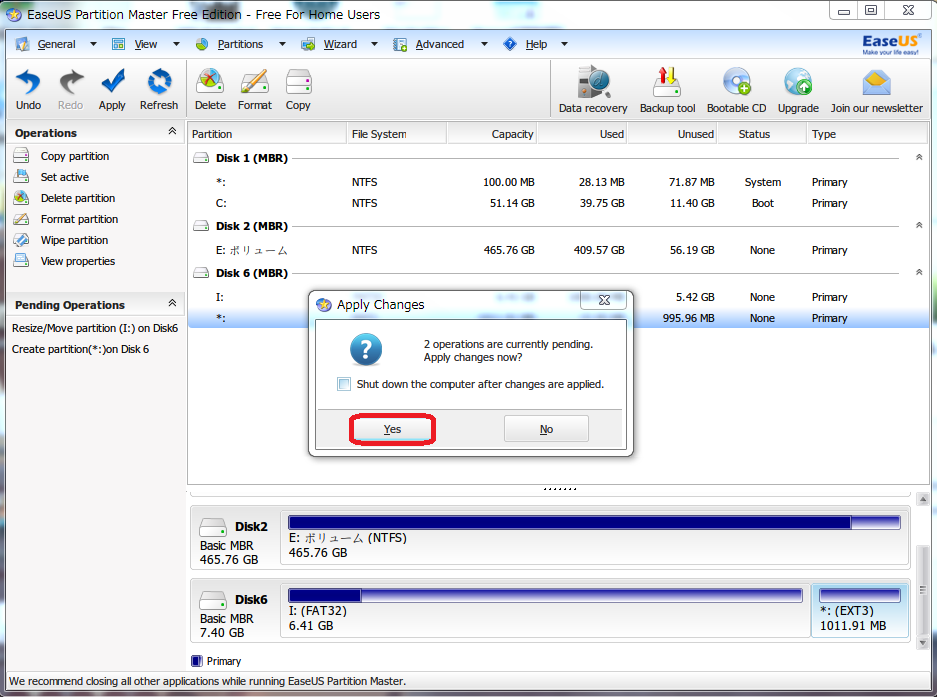This screenshot has height=697, width=937.
Task: Click the Primary legend color box
Action: pos(197,661)
